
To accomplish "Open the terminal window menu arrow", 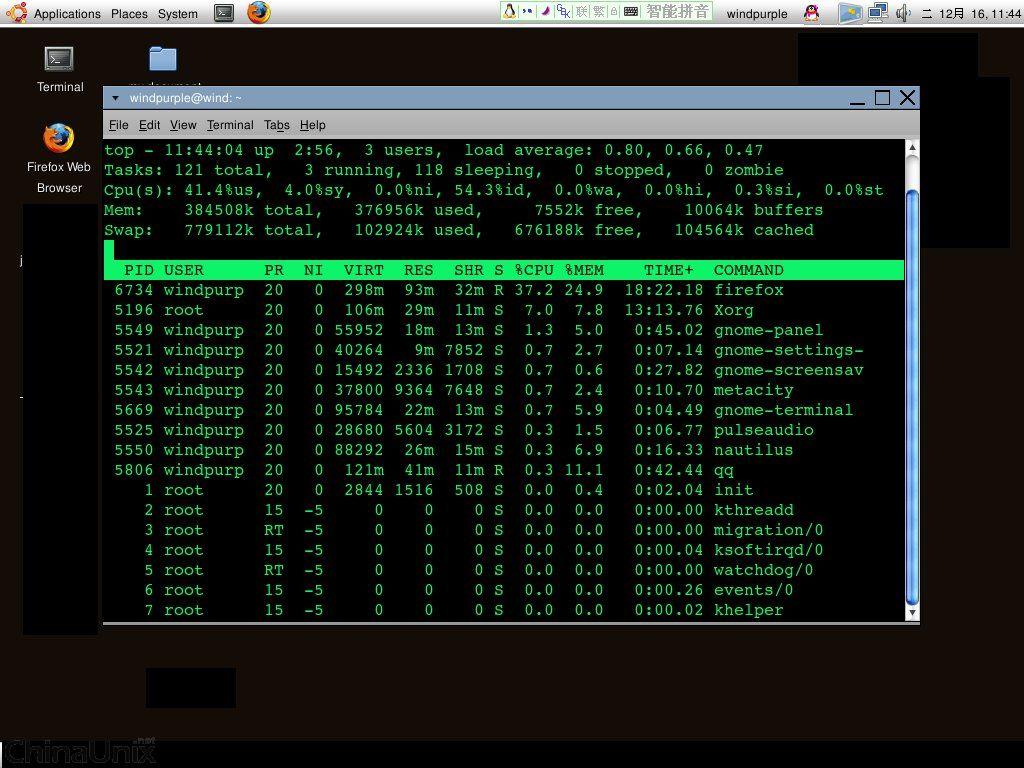I will pyautogui.click(x=115, y=98).
